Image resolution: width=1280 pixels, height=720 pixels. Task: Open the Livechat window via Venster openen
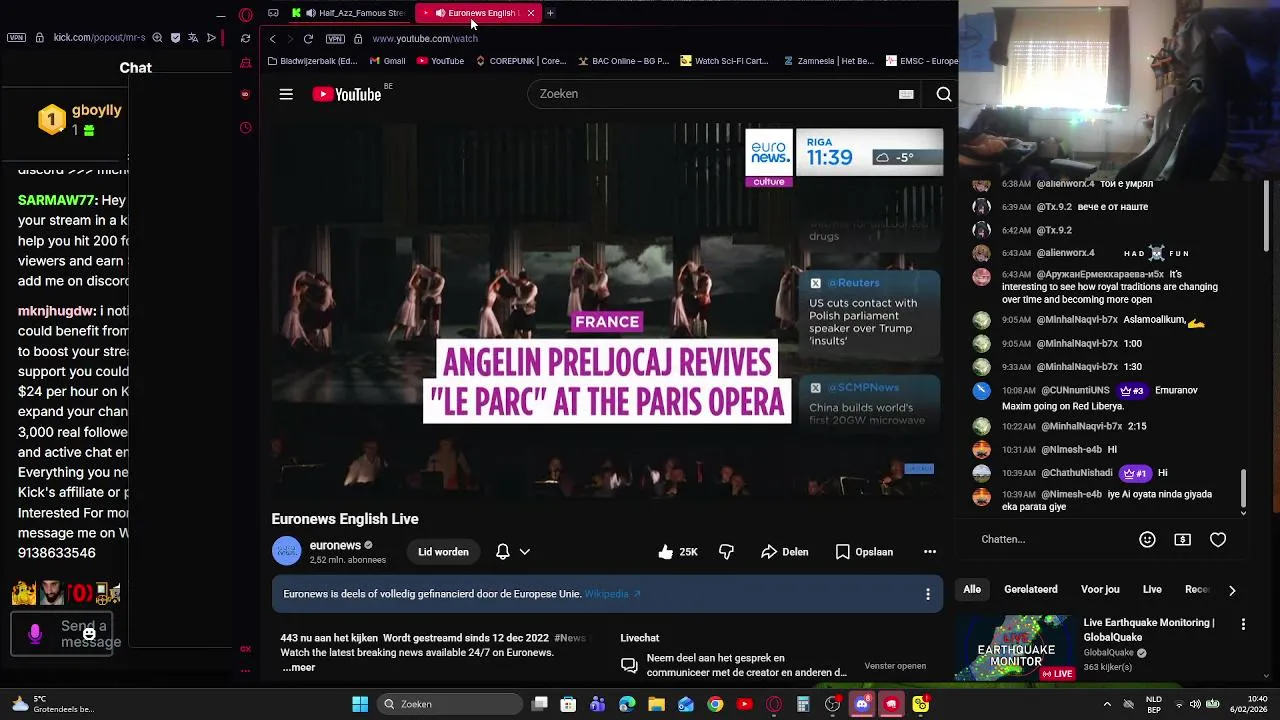pyautogui.click(x=895, y=666)
